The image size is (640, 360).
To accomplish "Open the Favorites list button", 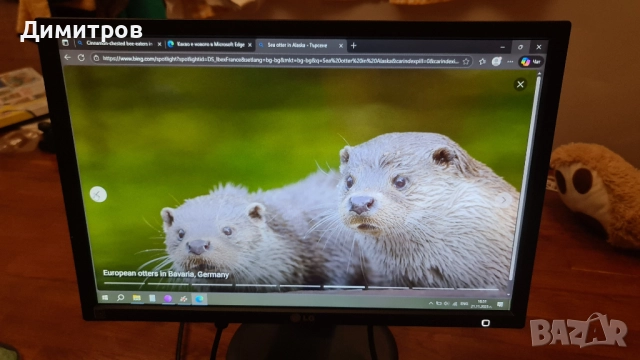I will tap(482, 61).
